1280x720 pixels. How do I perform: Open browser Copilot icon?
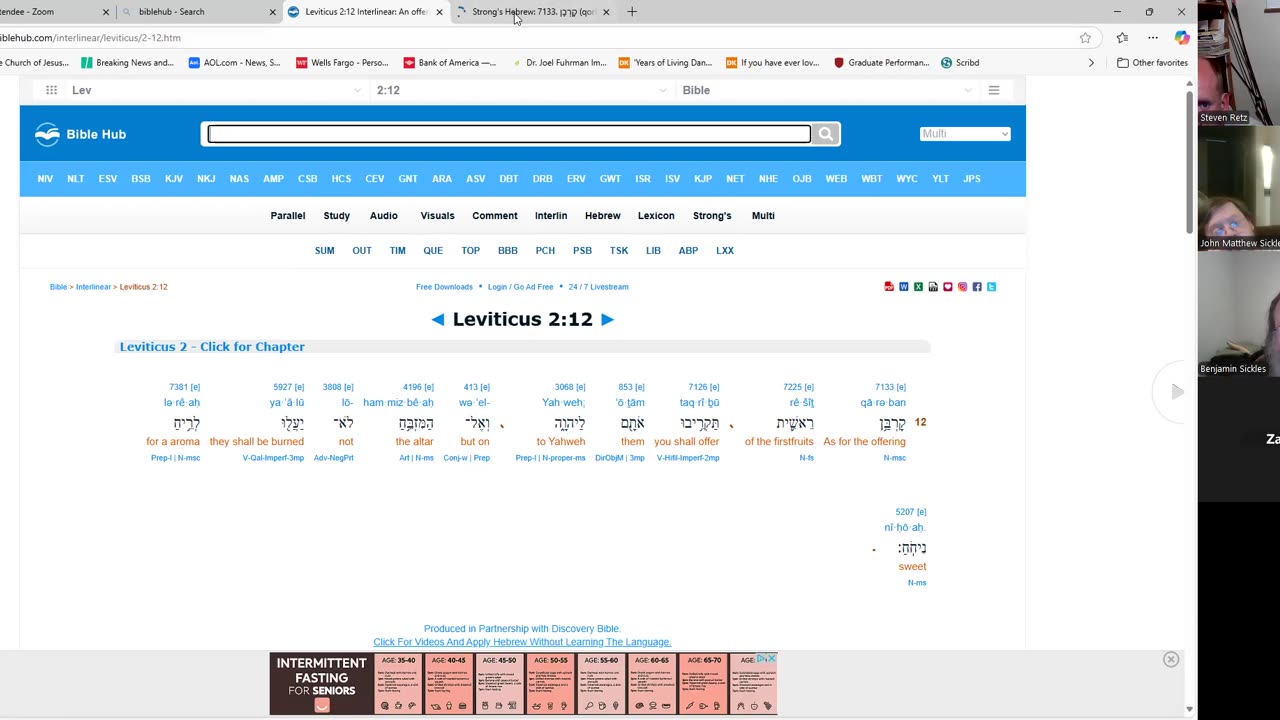pos(1182,38)
